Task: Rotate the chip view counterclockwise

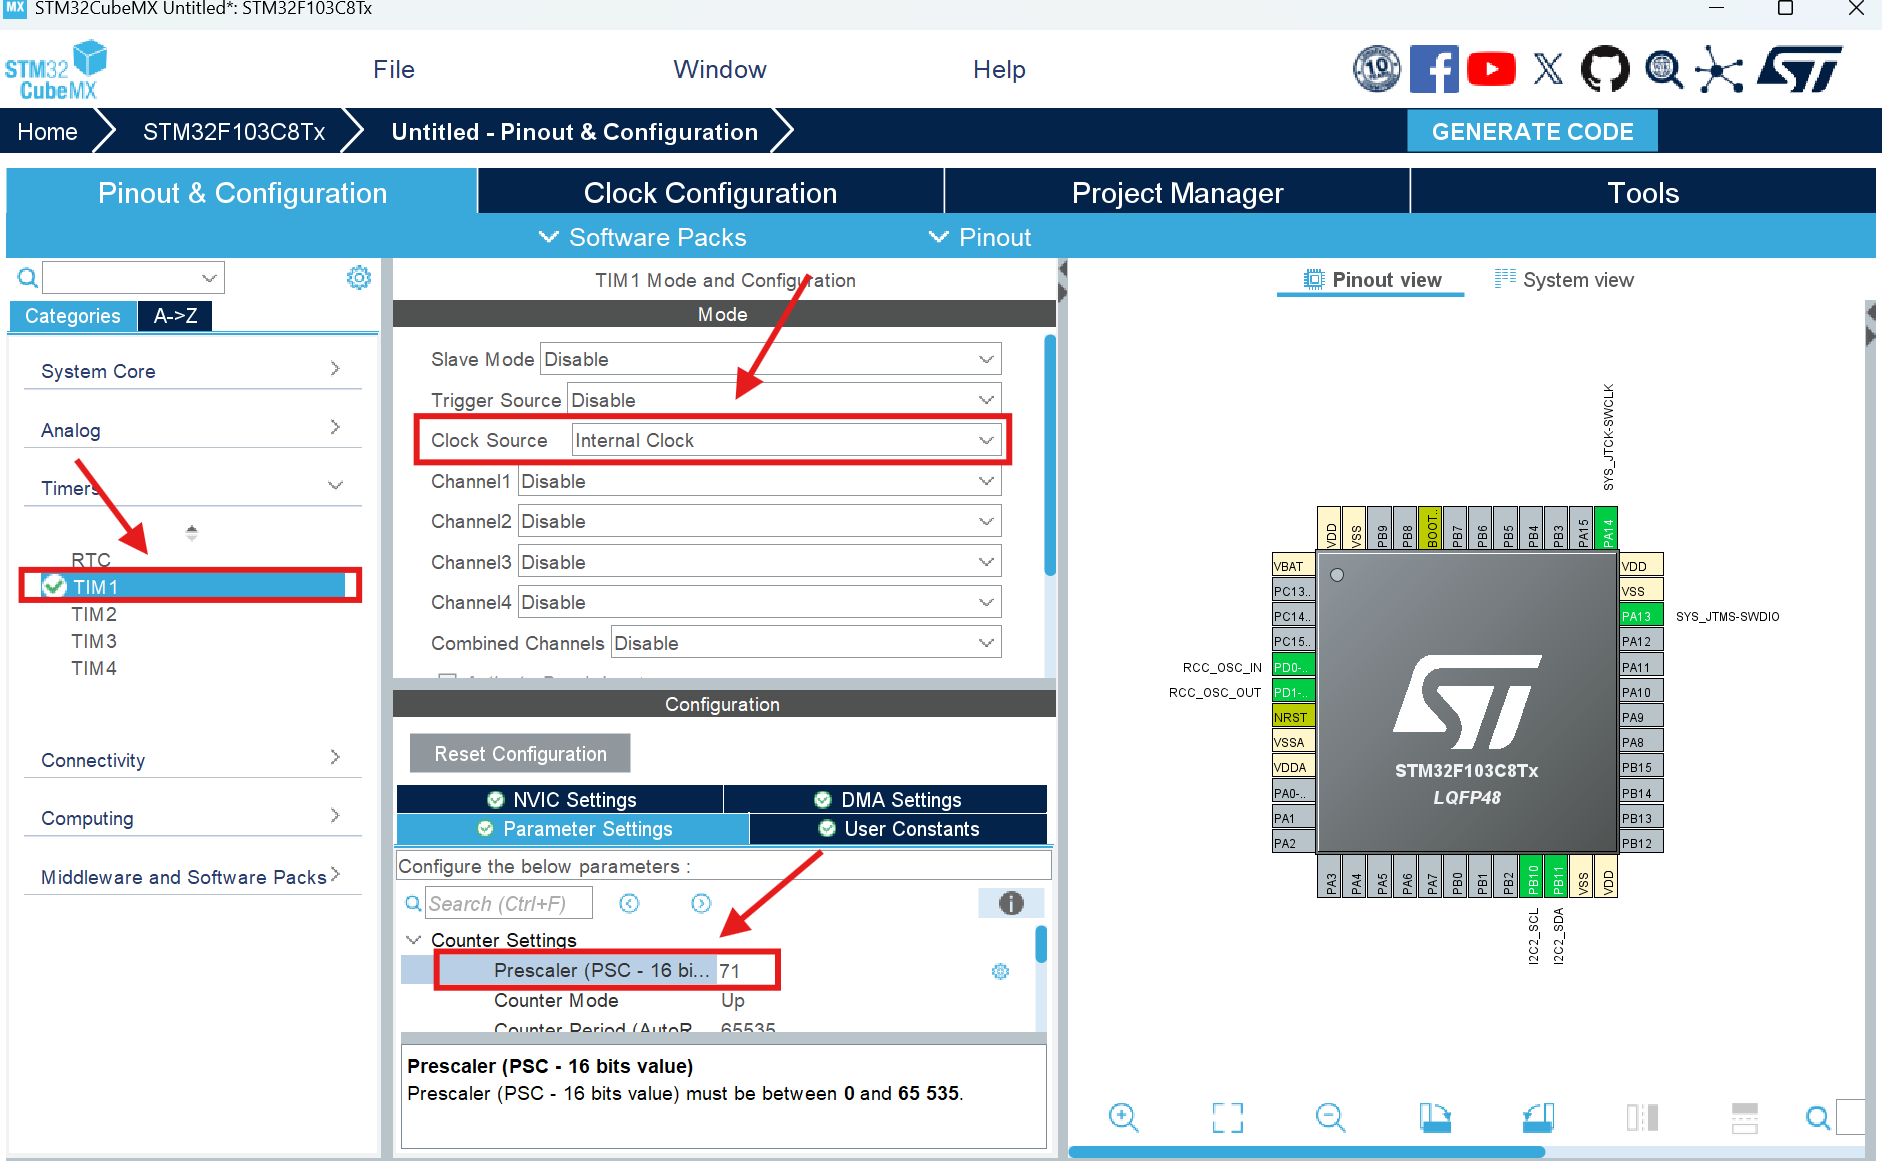Action: coord(1539,1117)
